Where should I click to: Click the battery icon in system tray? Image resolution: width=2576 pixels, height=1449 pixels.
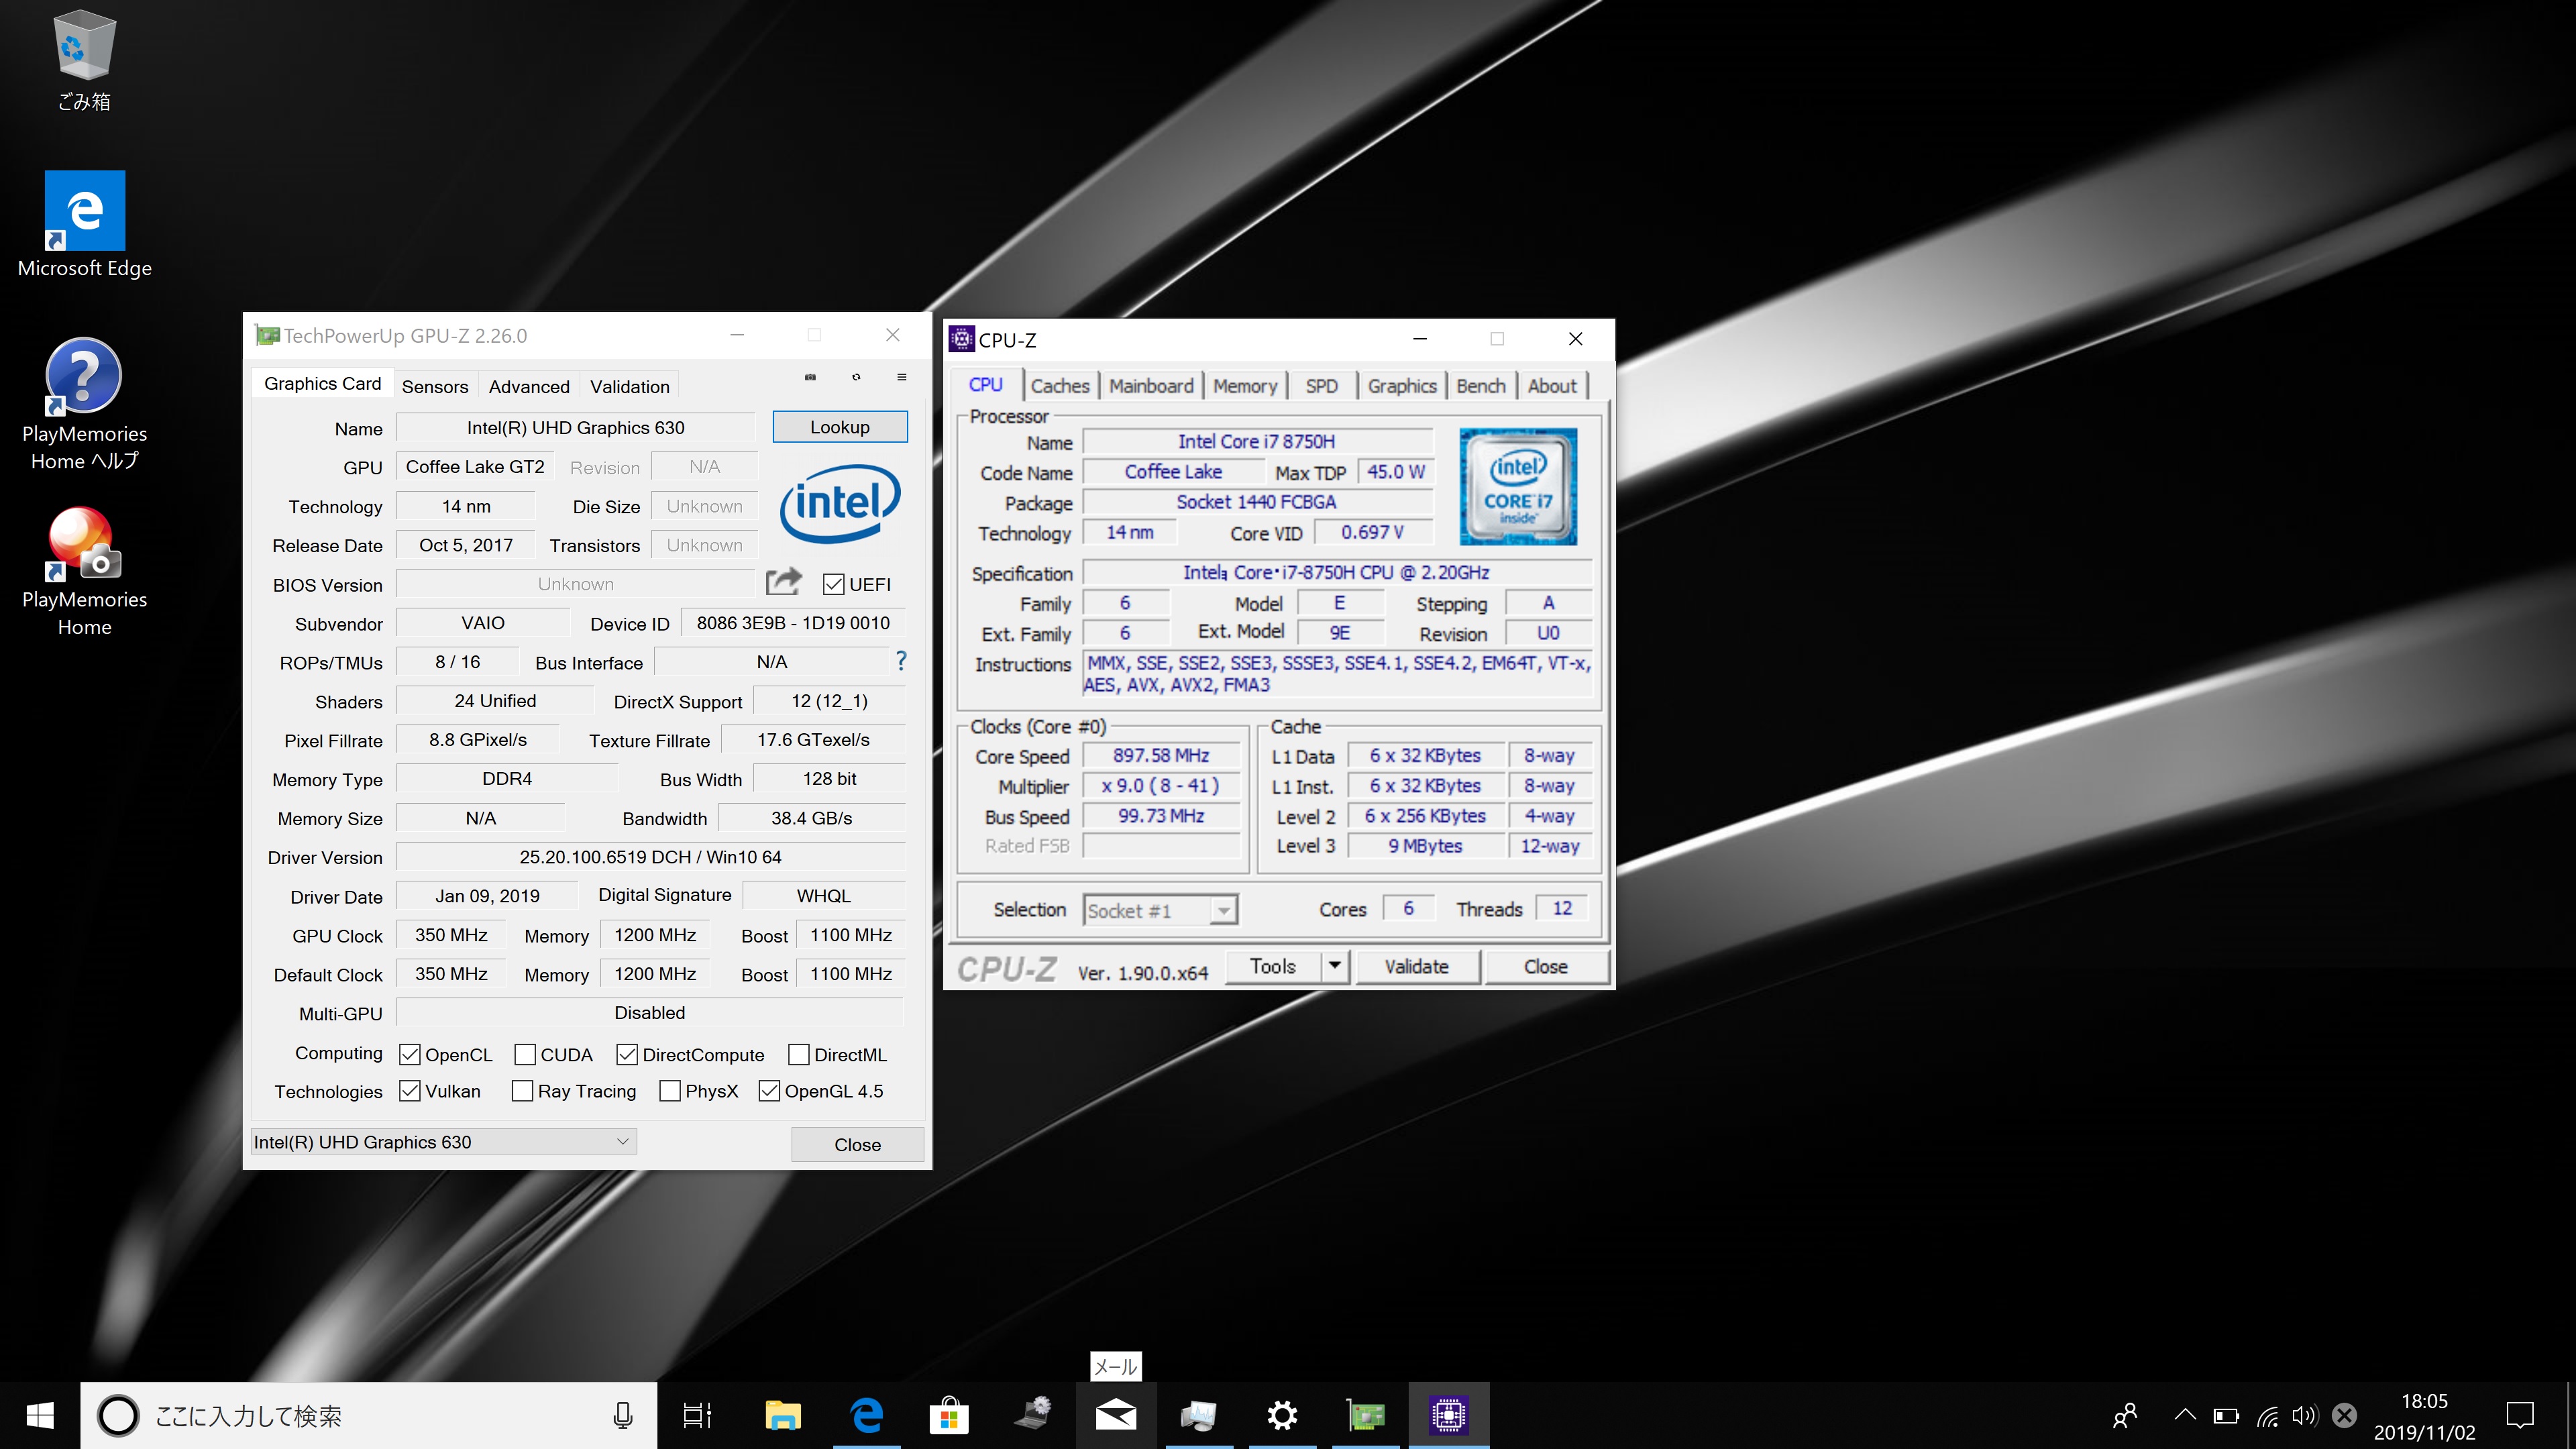[x=2226, y=1415]
